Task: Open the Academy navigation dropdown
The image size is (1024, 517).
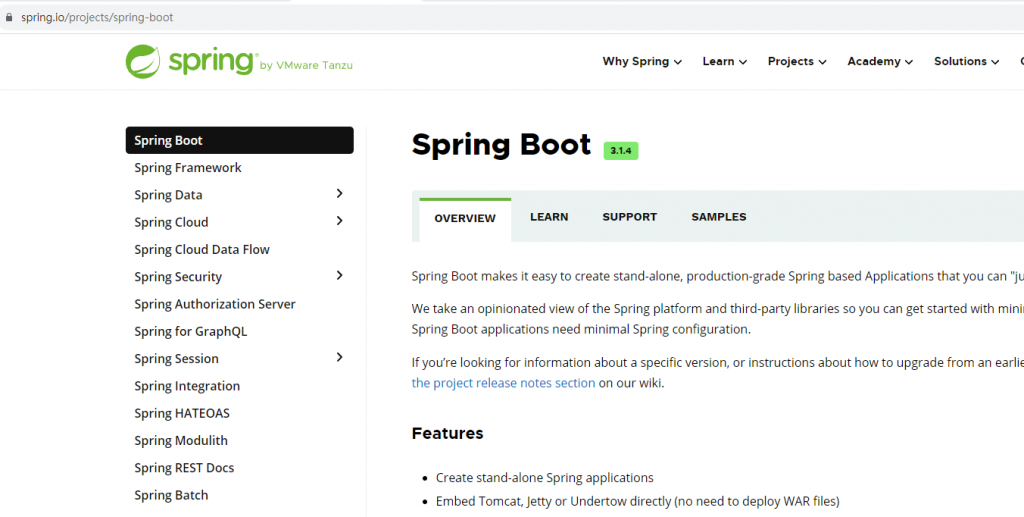Action: (880, 61)
